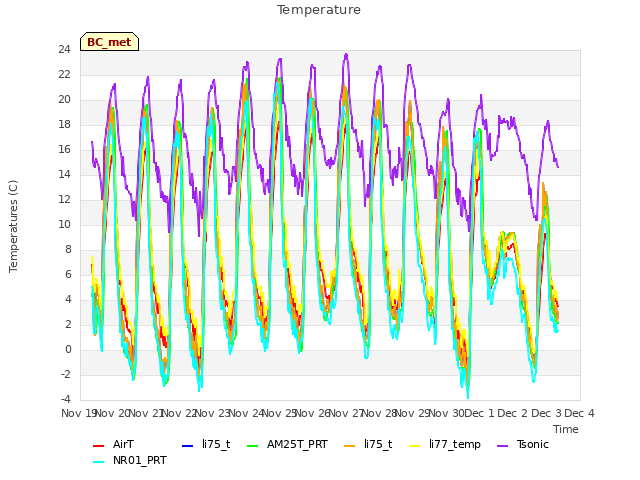The height and width of the screenshot is (480, 640).
Task: Click the purple Tsonic color swatch
Action: click(x=502, y=445)
